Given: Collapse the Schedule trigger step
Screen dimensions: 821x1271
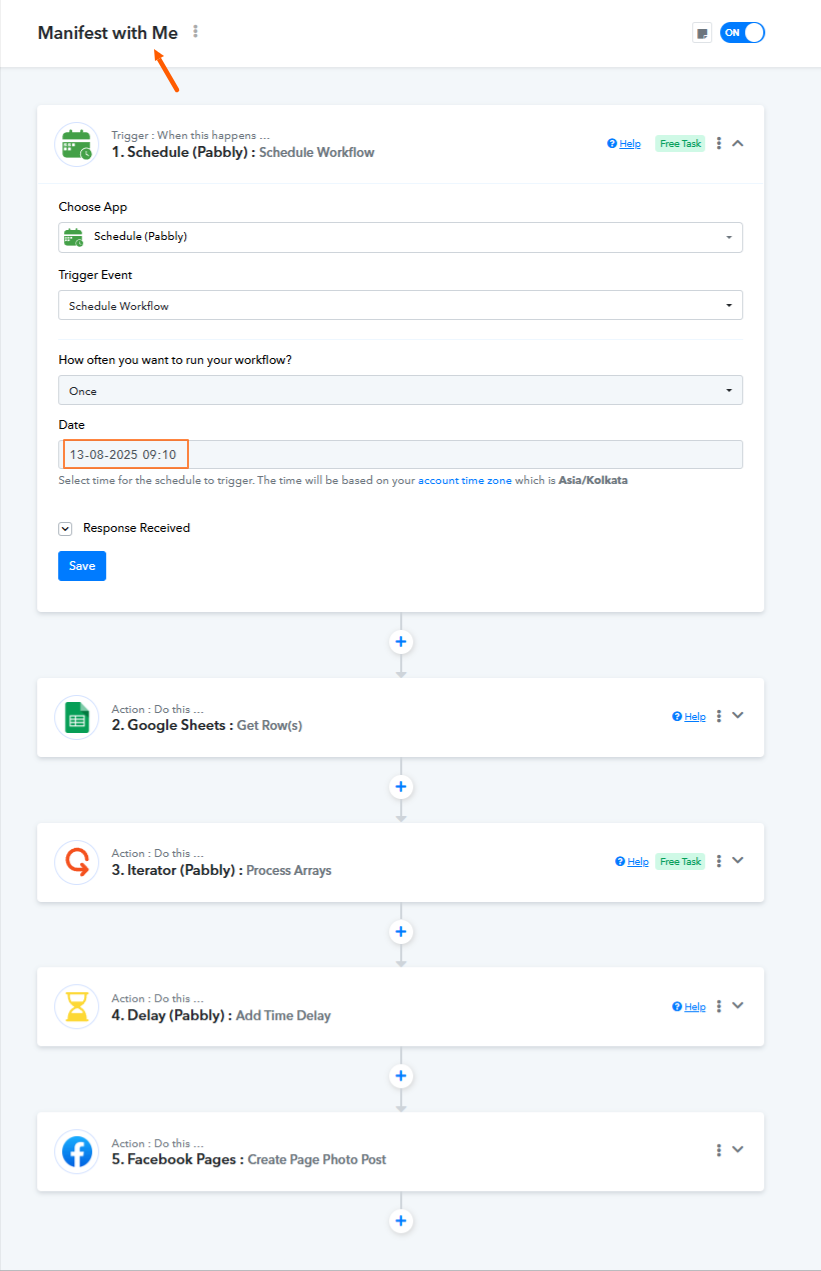Looking at the screenshot, I should pyautogui.click(x=738, y=143).
